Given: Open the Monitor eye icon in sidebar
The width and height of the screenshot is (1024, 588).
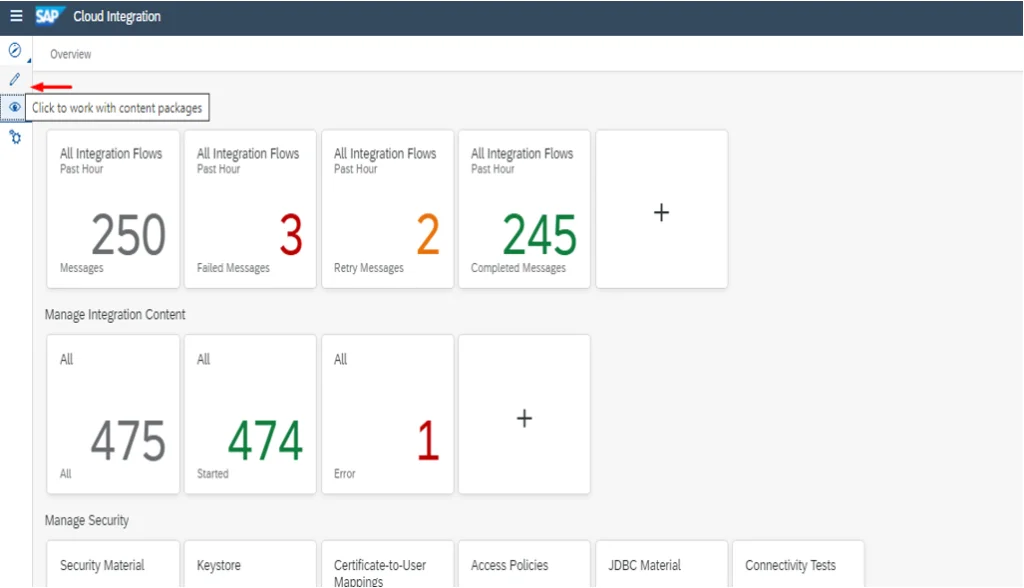Looking at the screenshot, I should [15, 107].
